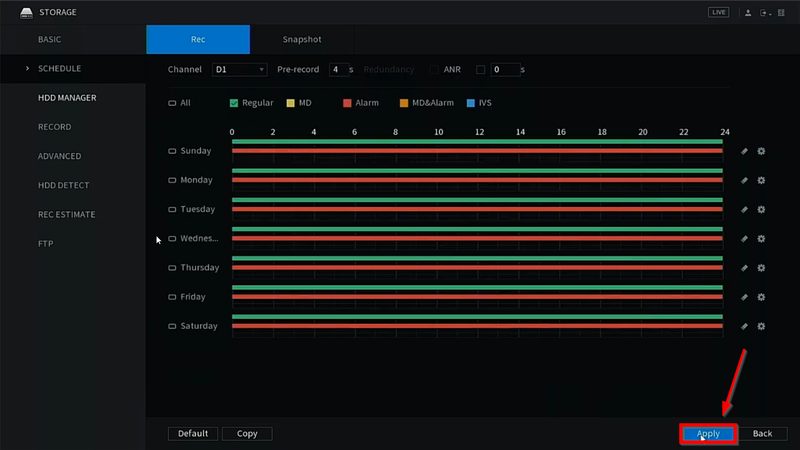The width and height of the screenshot is (800, 450).
Task: Click the eraser icon for Wednesday
Action: coord(744,239)
